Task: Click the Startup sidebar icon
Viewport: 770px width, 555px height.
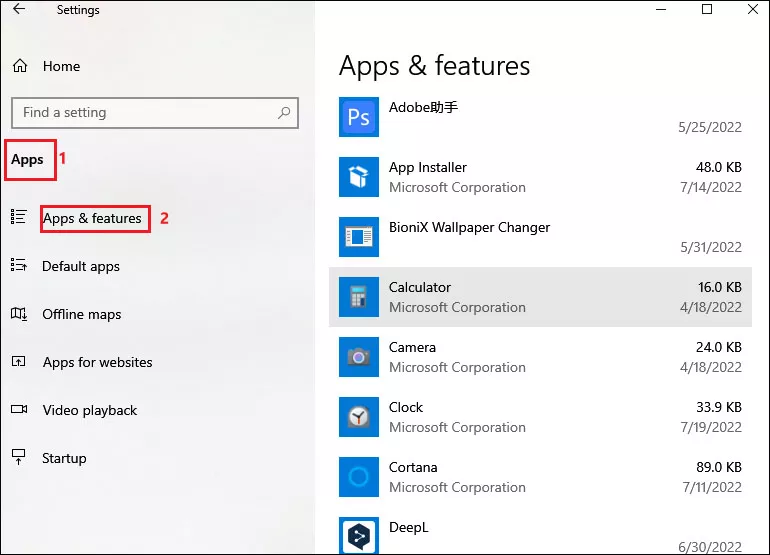Action: click(x=19, y=457)
